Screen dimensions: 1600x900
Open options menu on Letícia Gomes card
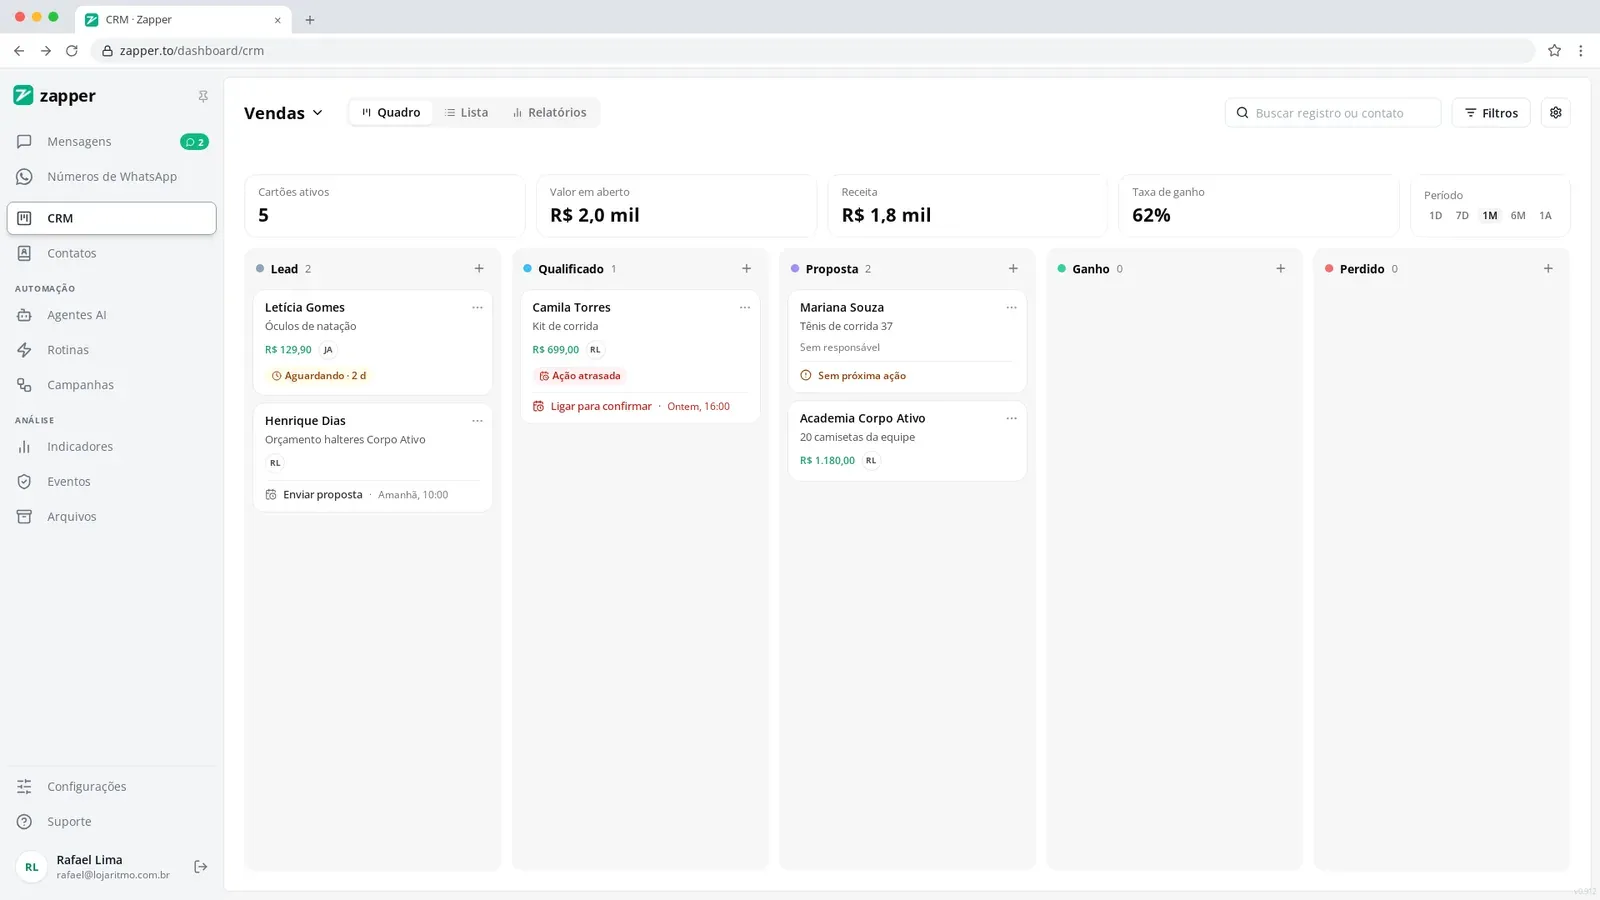(477, 308)
